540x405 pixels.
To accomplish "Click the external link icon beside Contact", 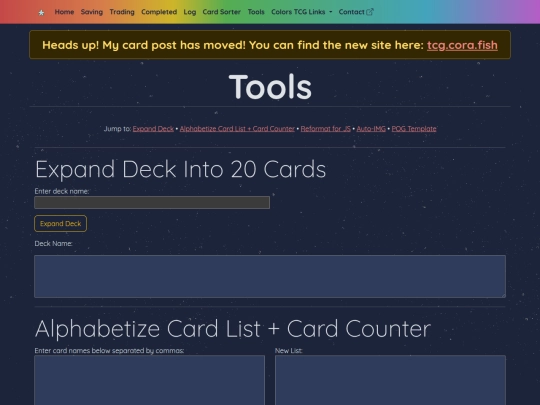I will point(370,12).
